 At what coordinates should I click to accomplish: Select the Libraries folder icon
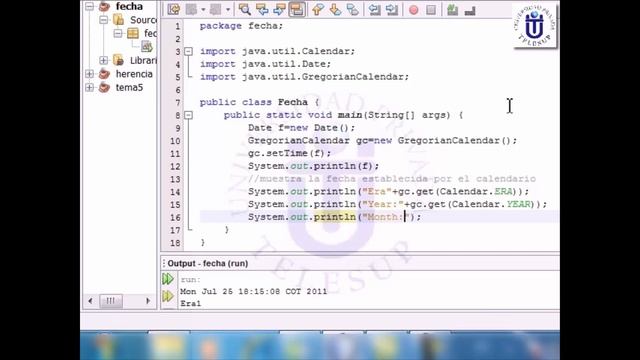coord(119,60)
